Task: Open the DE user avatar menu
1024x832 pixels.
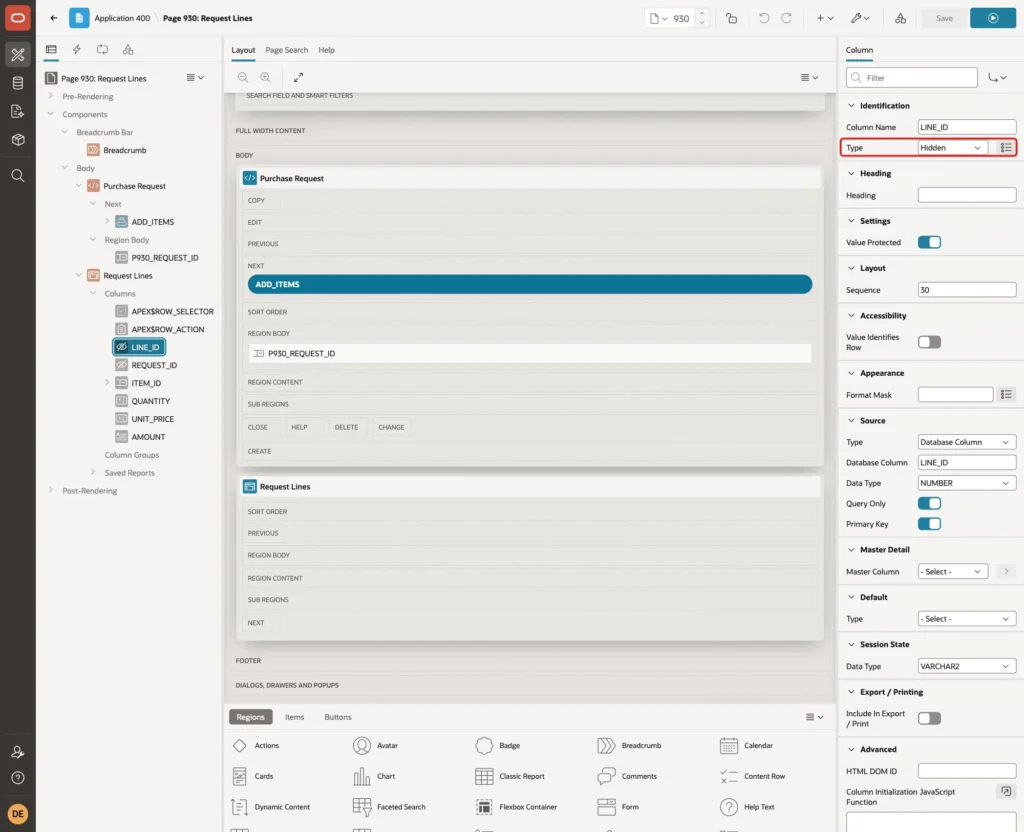Action: (x=18, y=814)
